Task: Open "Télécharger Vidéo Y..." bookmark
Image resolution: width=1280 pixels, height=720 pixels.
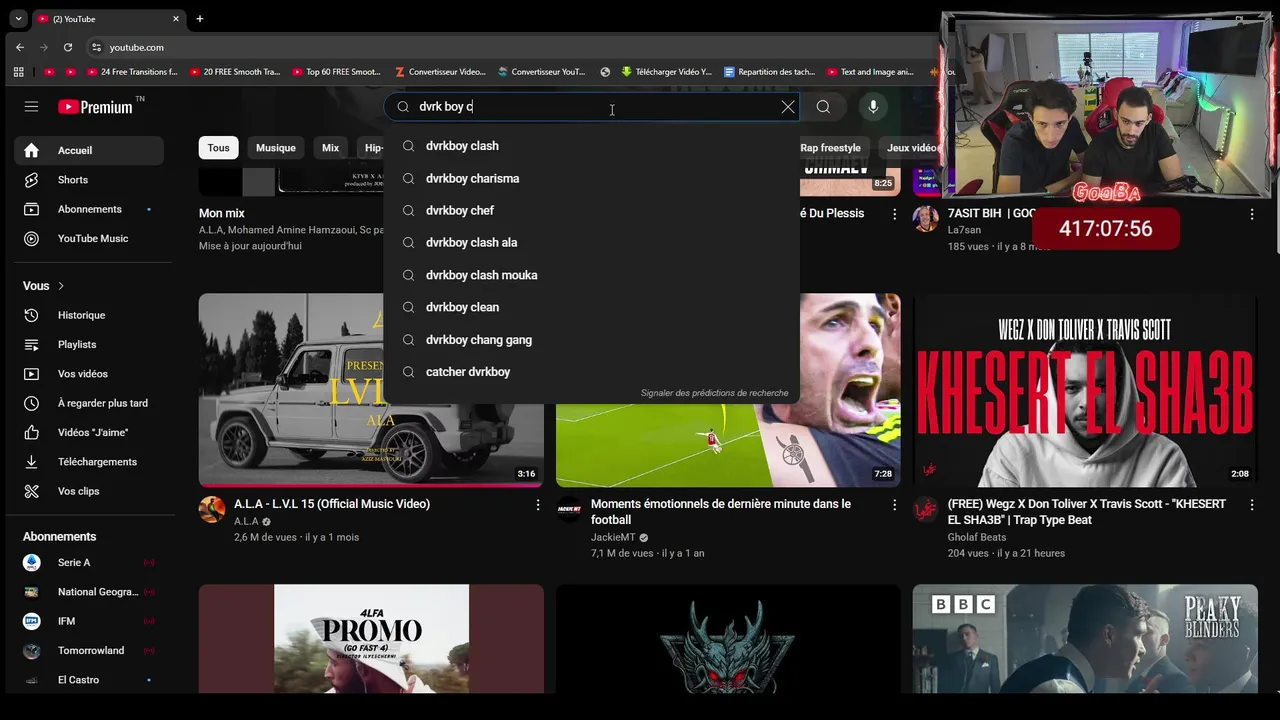Action: [666, 72]
